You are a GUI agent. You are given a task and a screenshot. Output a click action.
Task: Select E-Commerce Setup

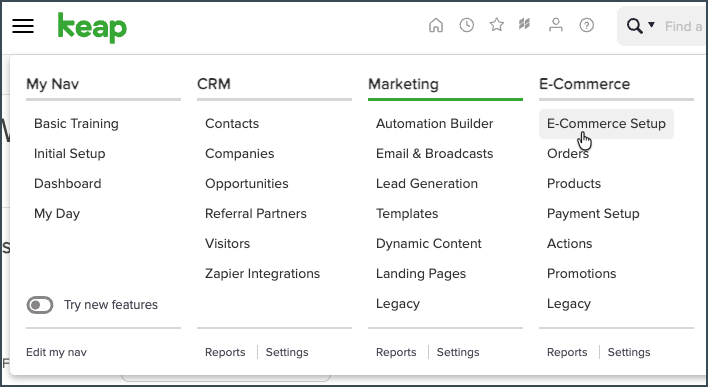606,124
